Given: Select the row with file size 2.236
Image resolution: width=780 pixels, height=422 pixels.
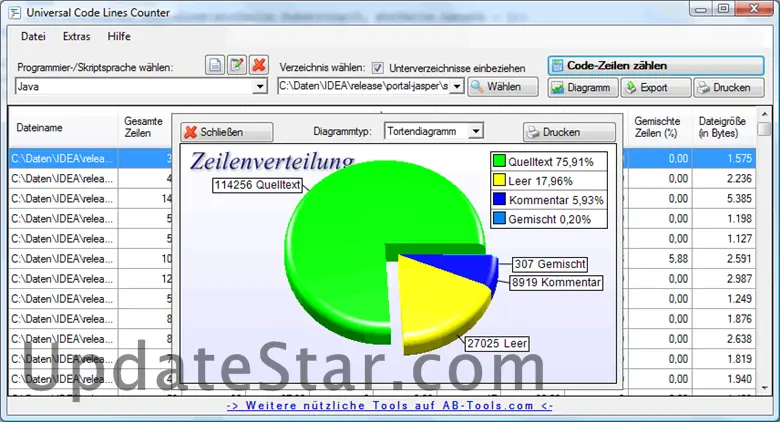Looking at the screenshot, I should click(x=382, y=179).
